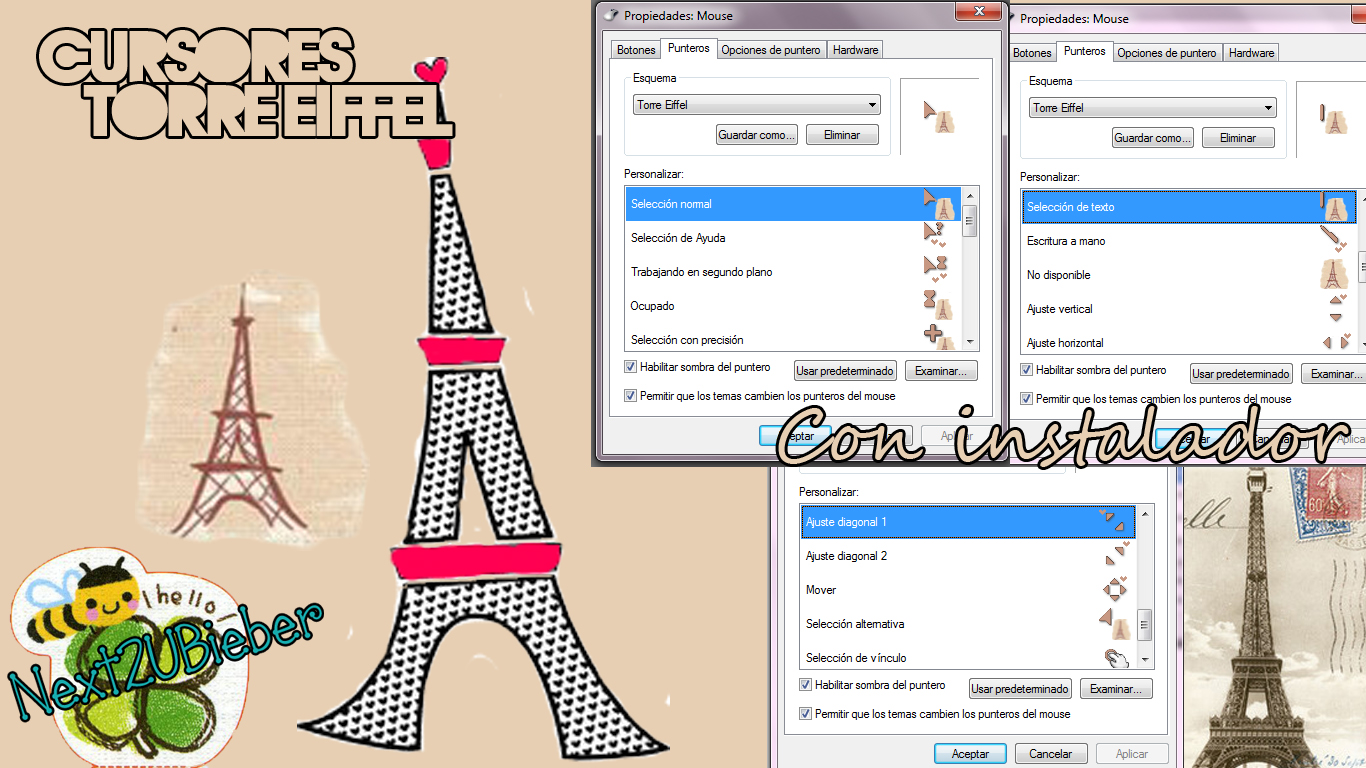
Task: Select the Ajuste diagonal 1 cursor icon
Action: (1112, 521)
